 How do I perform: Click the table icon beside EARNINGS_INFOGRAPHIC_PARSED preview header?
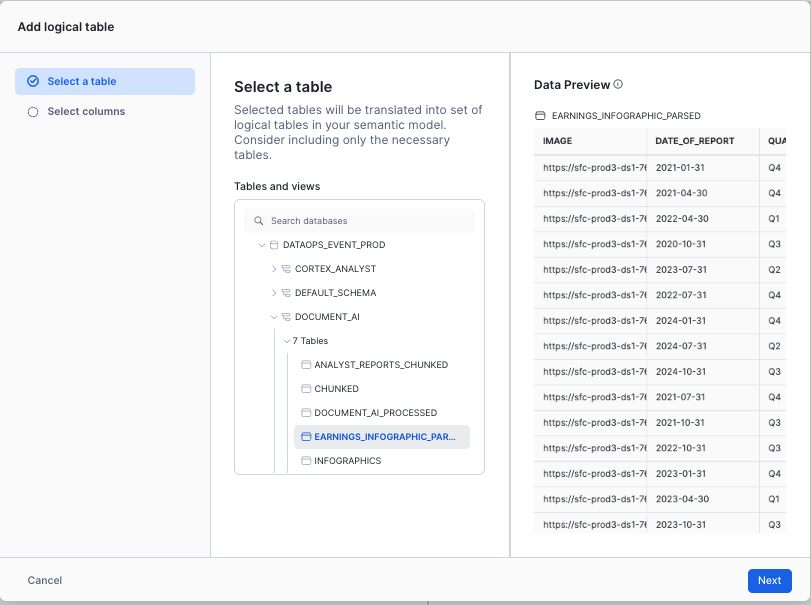540,113
